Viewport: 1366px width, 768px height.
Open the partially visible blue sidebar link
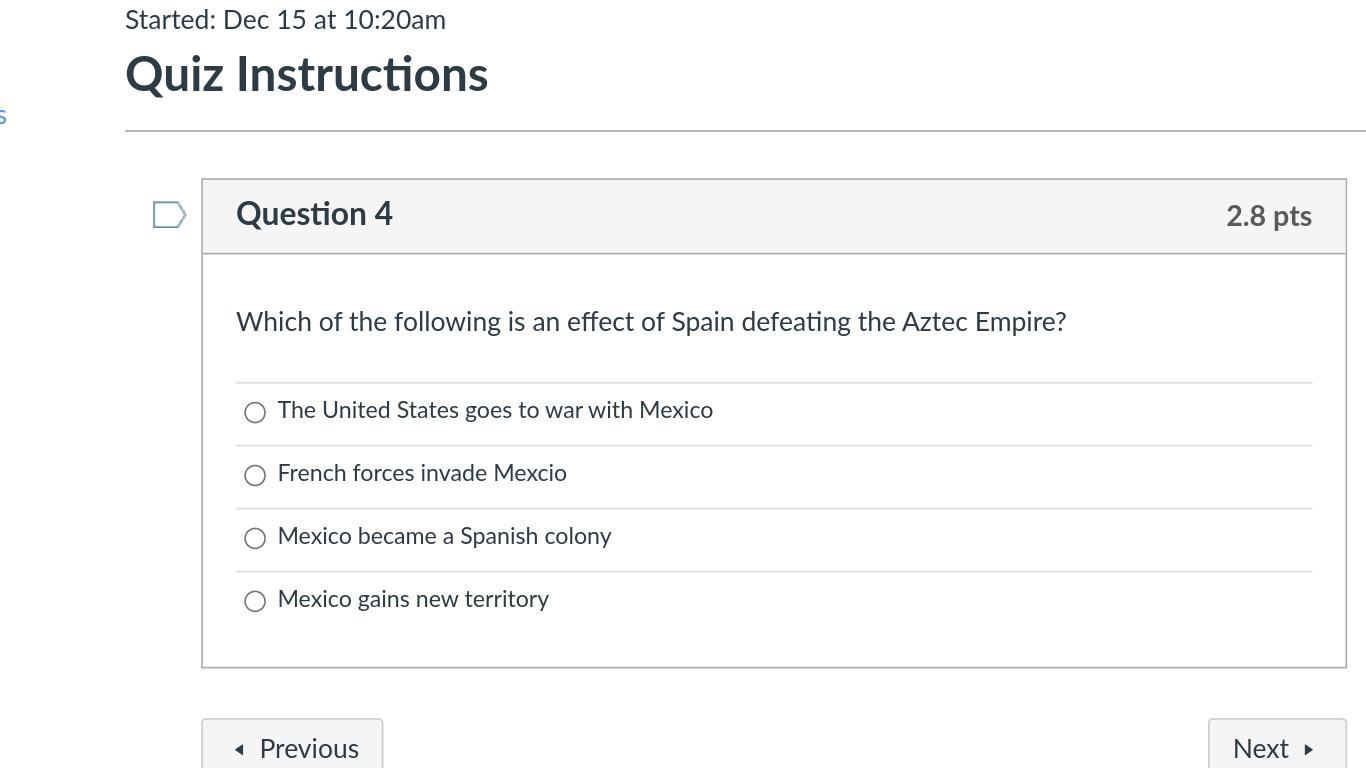coord(3,117)
